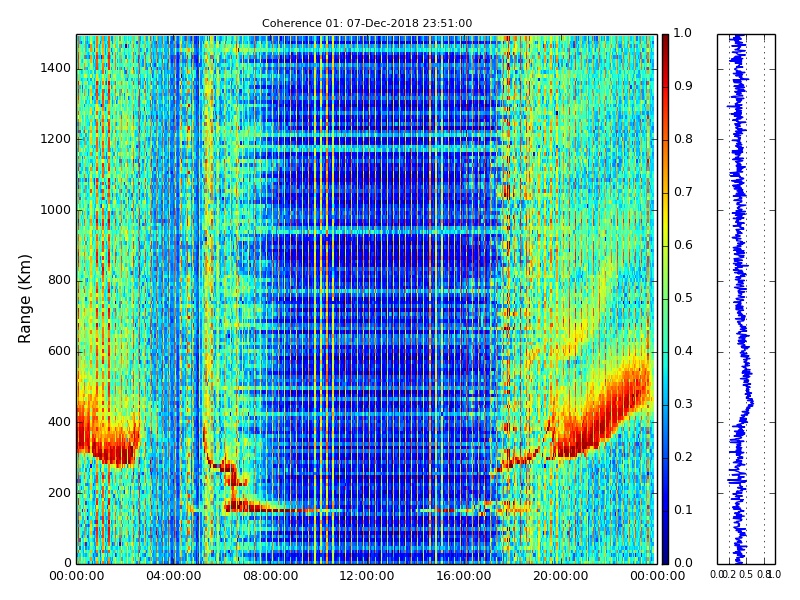The width and height of the screenshot is (800, 600).
Task: Click the colorbar 0.1 tick label
Action: [683, 510]
